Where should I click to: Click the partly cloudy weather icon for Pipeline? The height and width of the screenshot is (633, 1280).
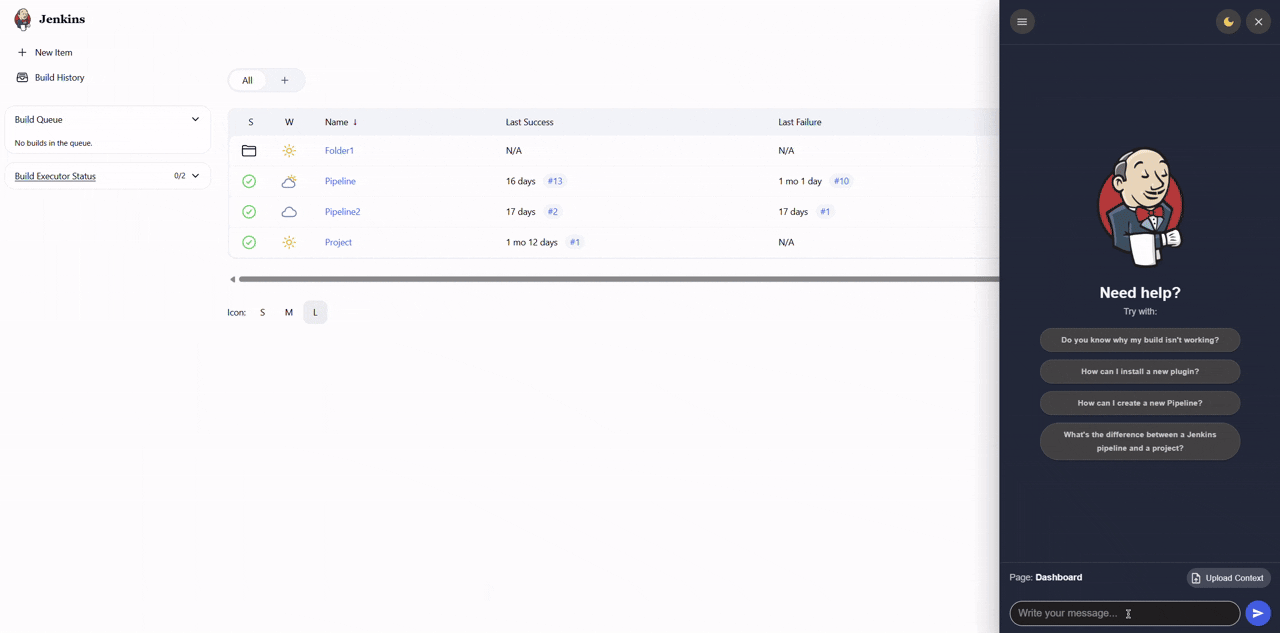pos(289,181)
